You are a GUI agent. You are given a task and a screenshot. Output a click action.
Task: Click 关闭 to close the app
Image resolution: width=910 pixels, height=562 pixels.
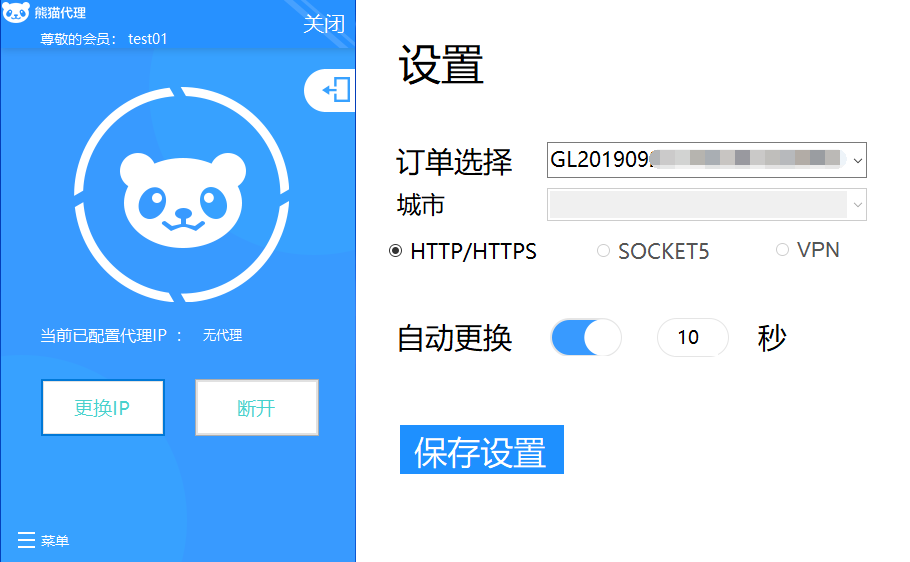click(x=324, y=24)
